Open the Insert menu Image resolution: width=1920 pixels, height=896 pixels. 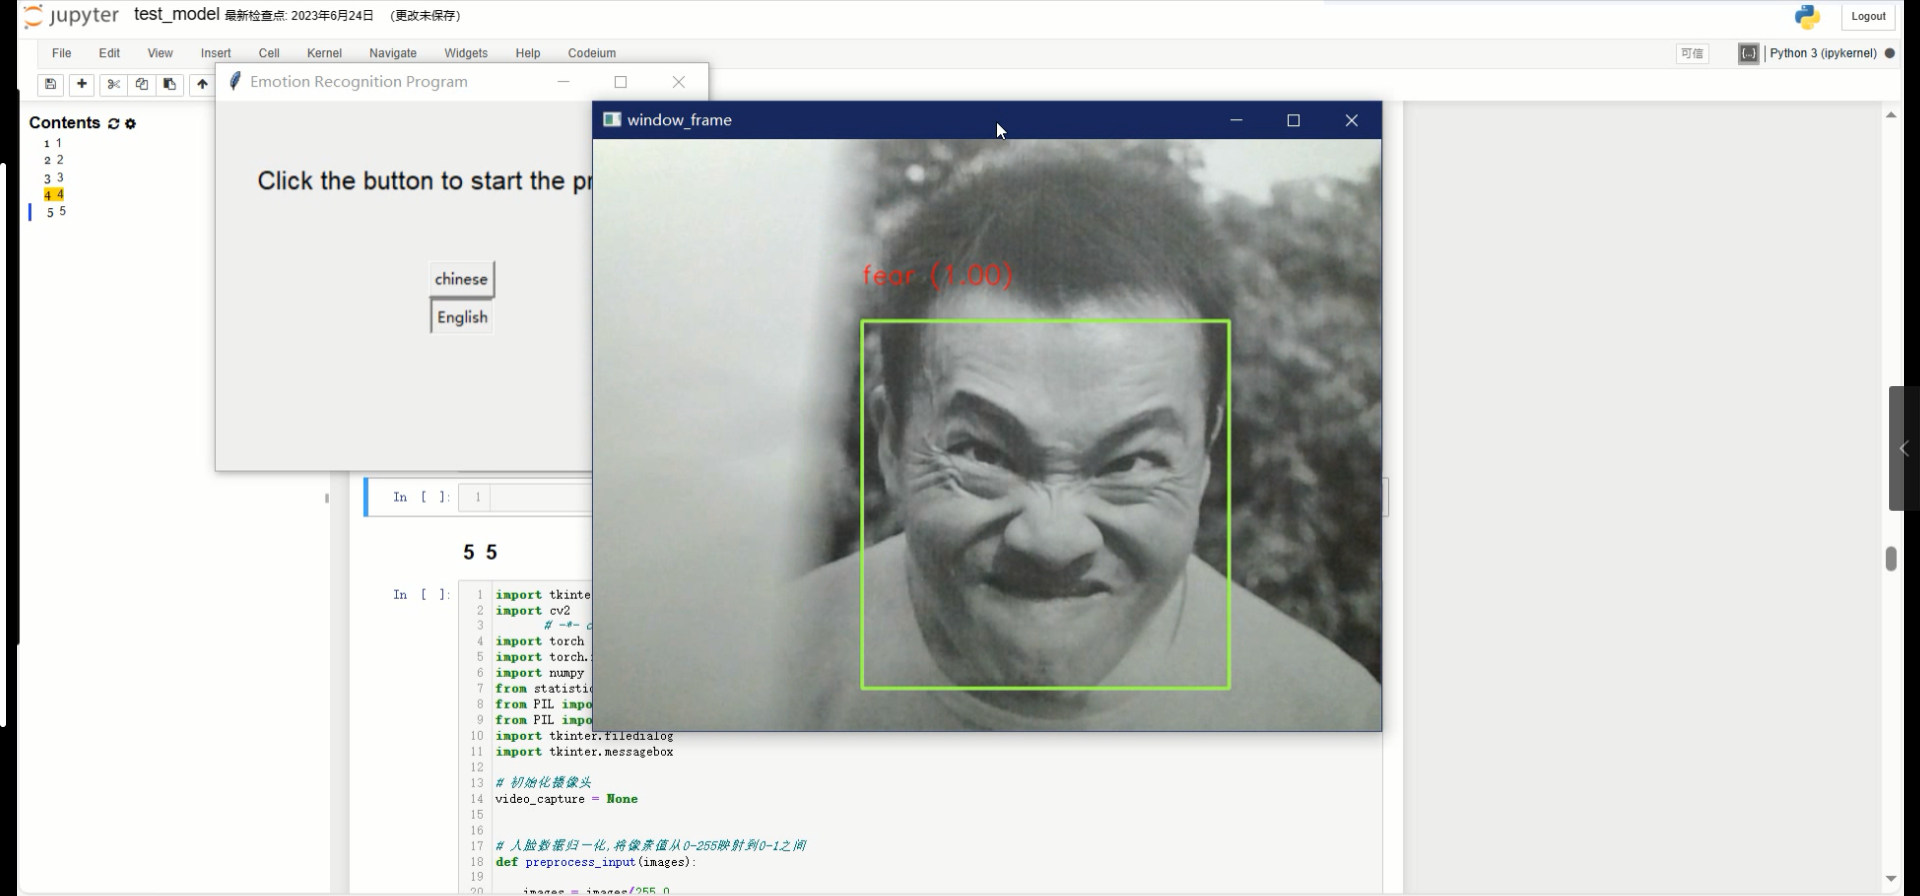pos(215,53)
